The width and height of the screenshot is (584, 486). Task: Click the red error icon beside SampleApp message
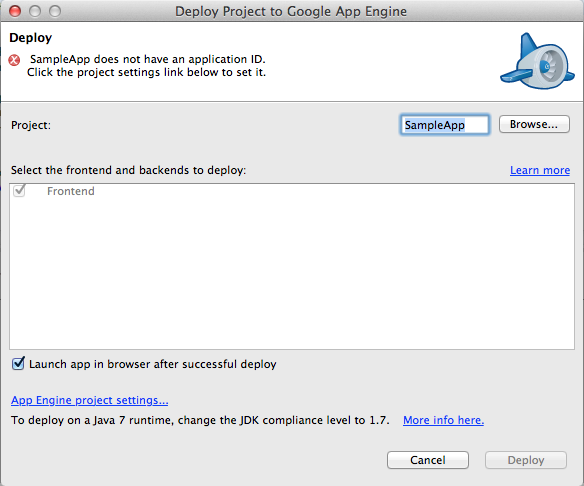(x=15, y=60)
